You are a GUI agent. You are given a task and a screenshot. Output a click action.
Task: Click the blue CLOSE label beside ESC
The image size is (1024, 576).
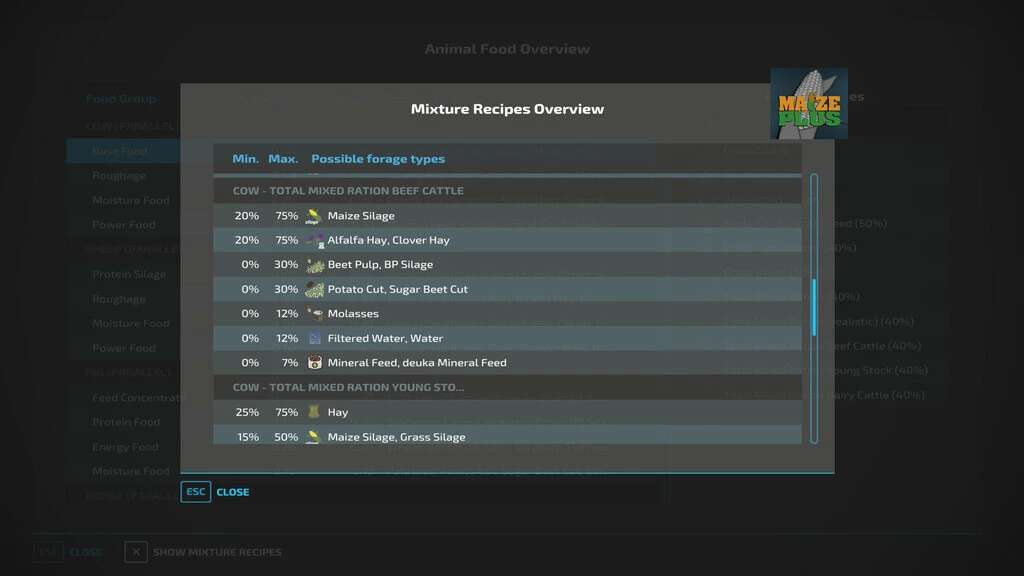[x=233, y=492]
